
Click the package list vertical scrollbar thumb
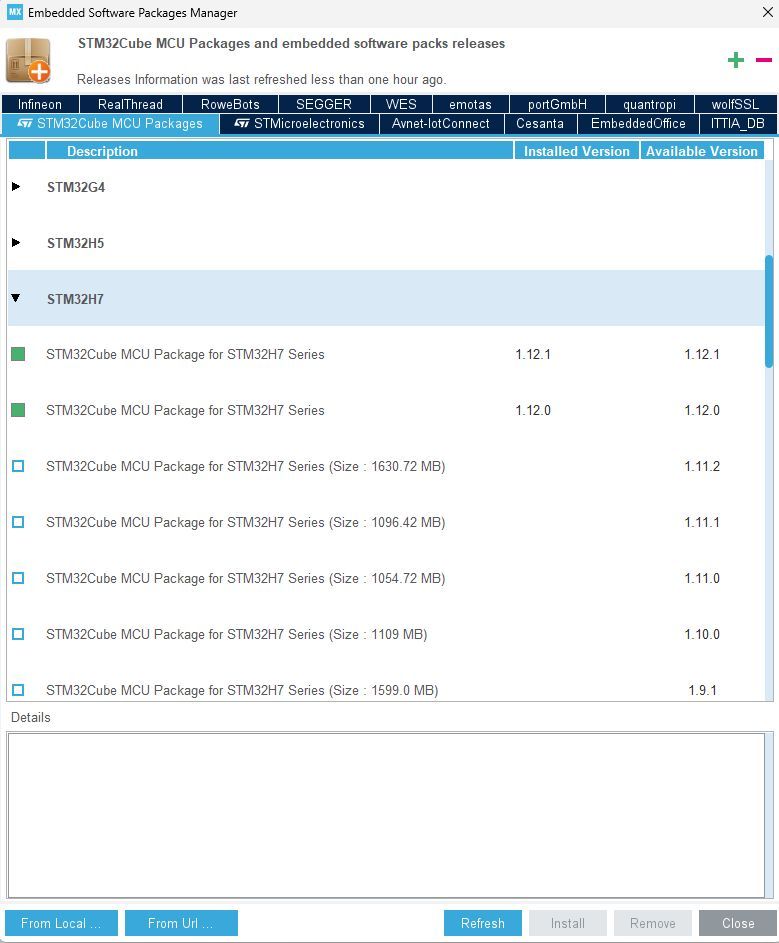(769, 311)
